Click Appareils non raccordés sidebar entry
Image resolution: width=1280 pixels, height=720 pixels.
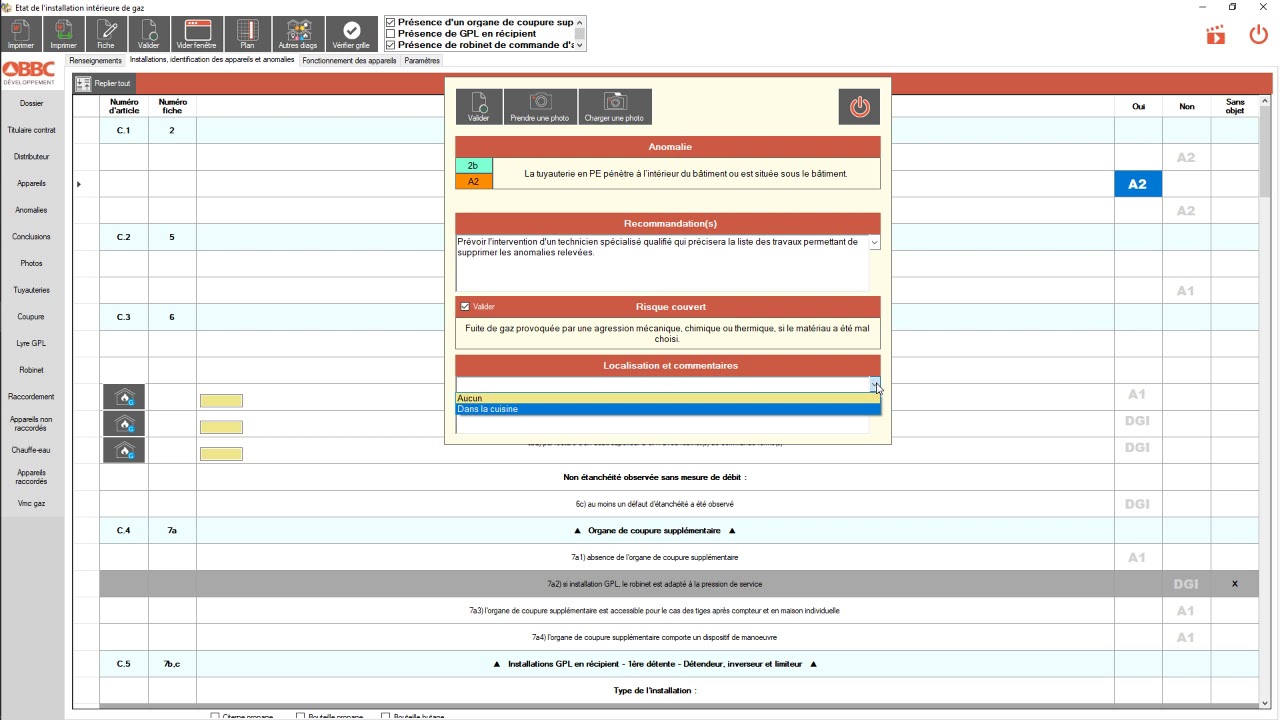31,423
